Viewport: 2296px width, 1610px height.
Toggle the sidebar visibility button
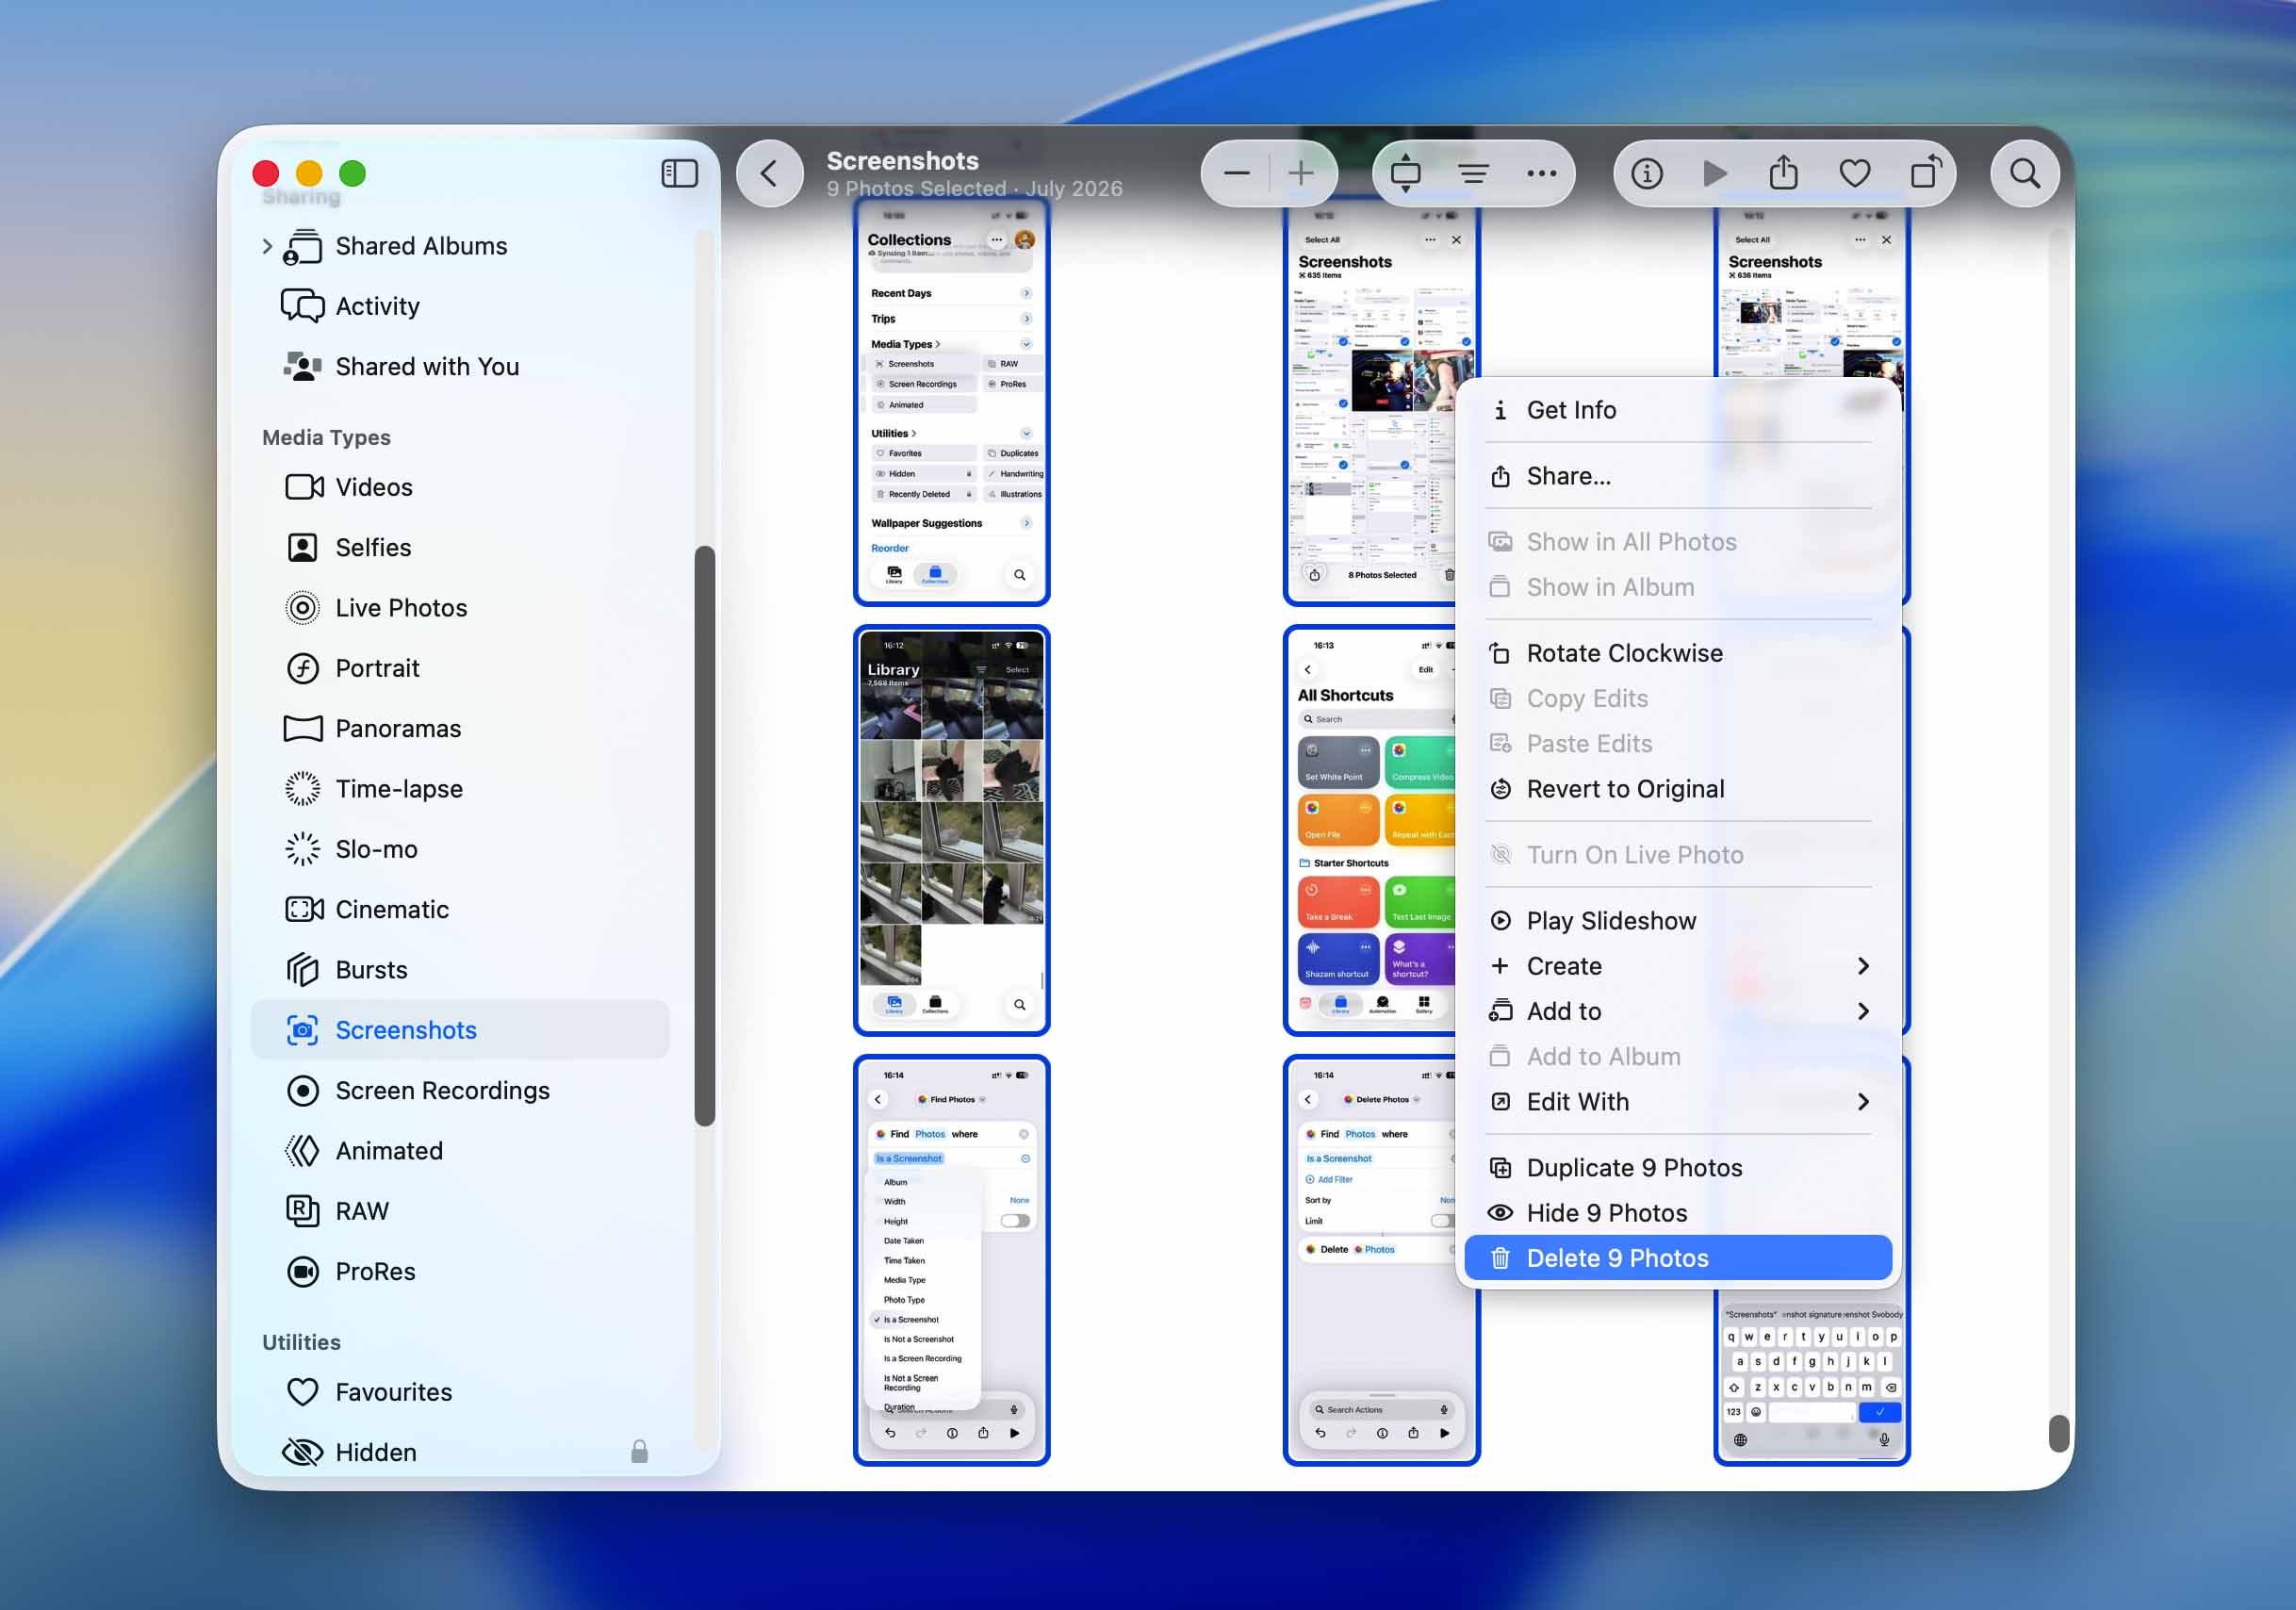click(x=679, y=174)
